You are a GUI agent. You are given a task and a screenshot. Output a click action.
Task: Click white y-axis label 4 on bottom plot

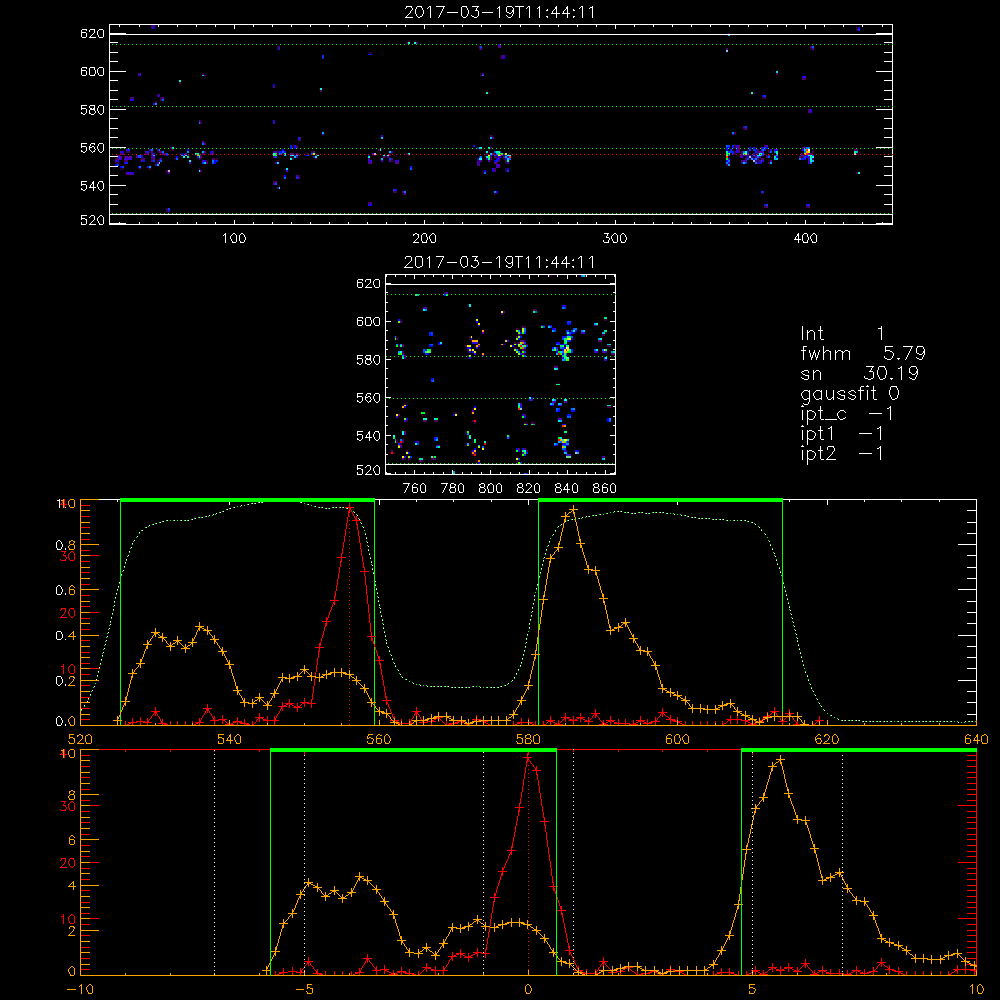point(71,886)
